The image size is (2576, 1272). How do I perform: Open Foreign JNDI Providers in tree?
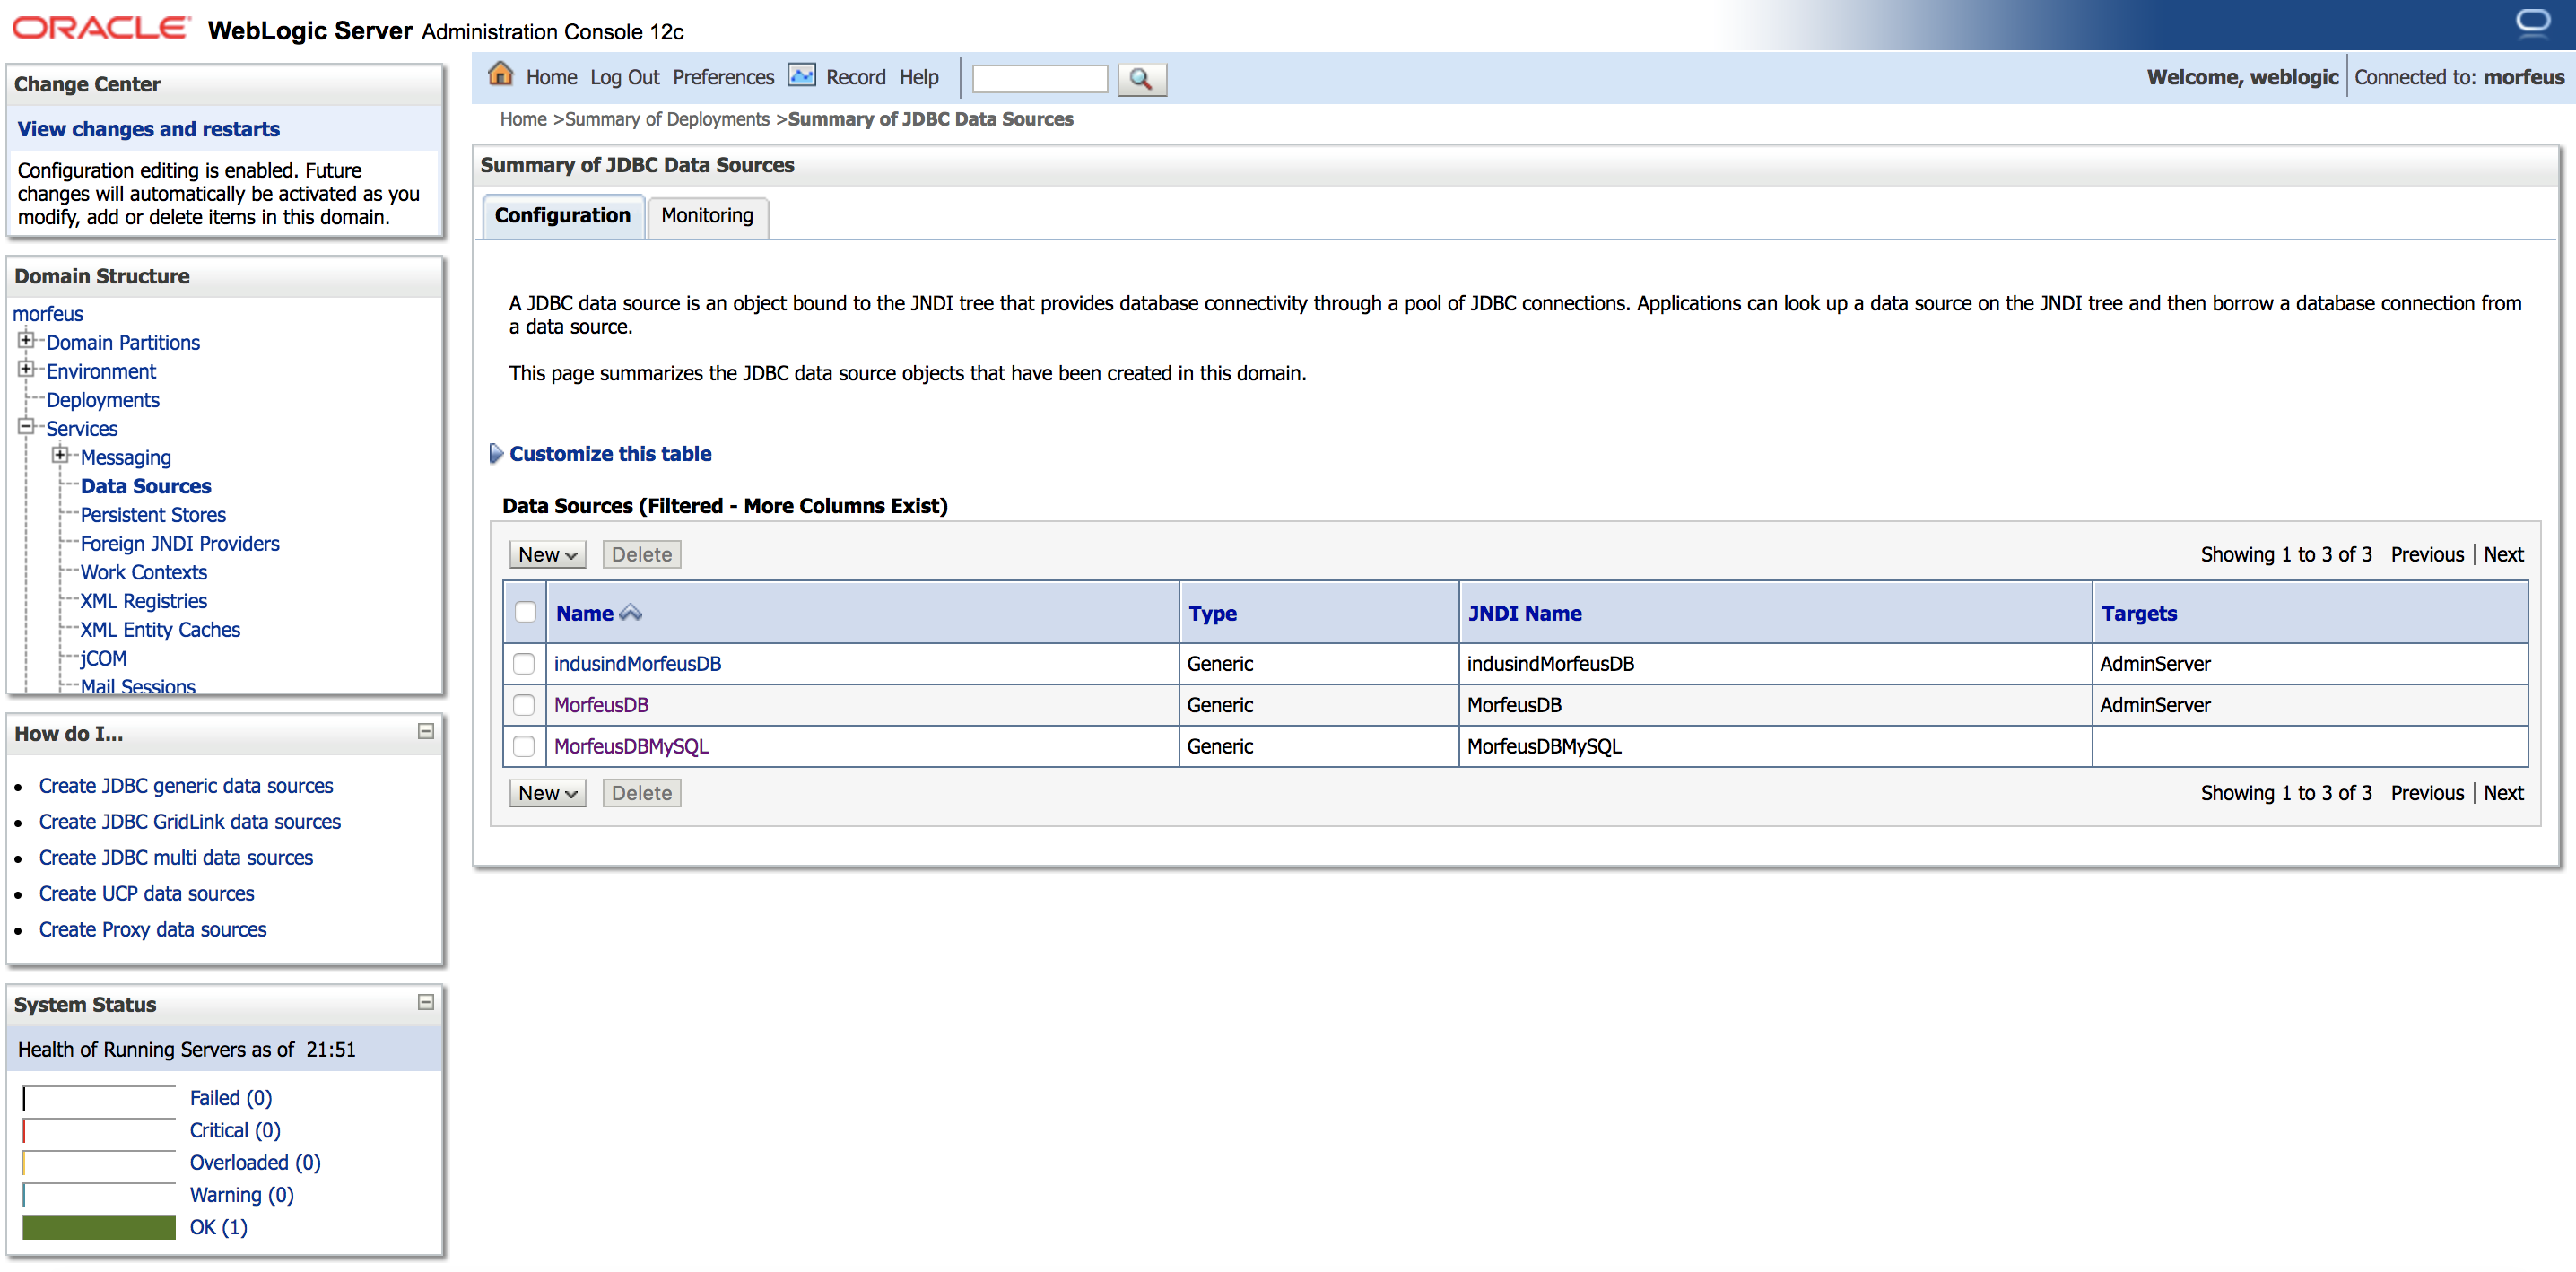pos(180,544)
